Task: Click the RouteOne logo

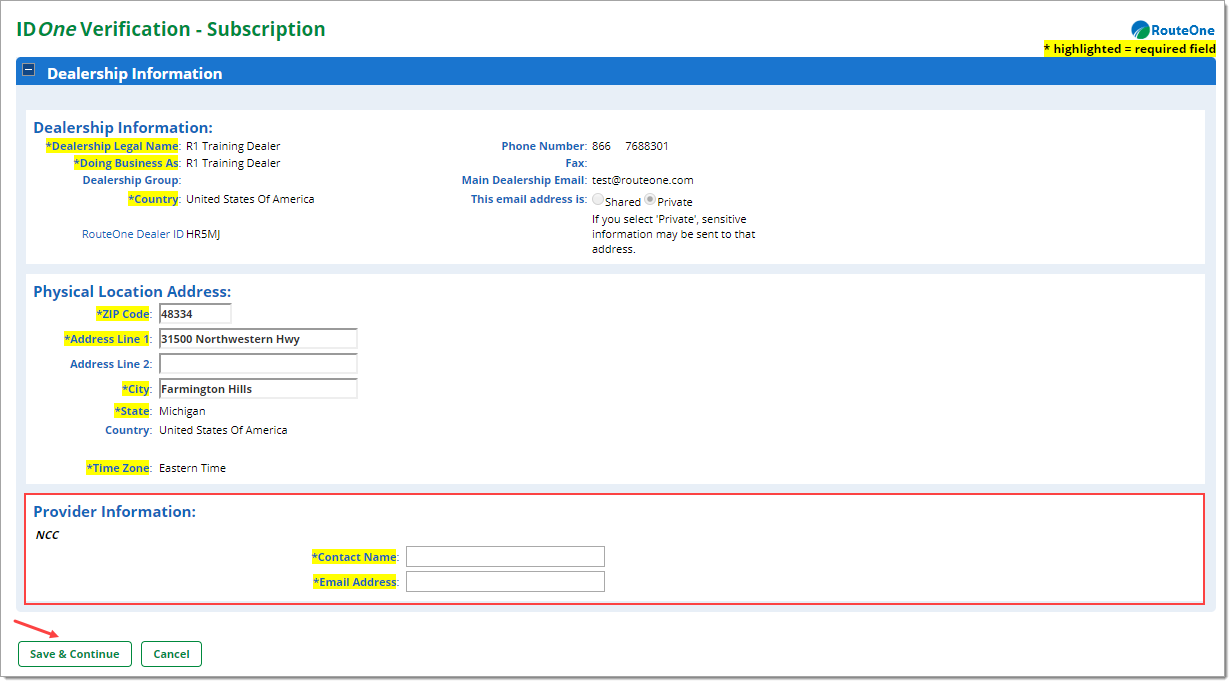Action: click(x=1173, y=30)
